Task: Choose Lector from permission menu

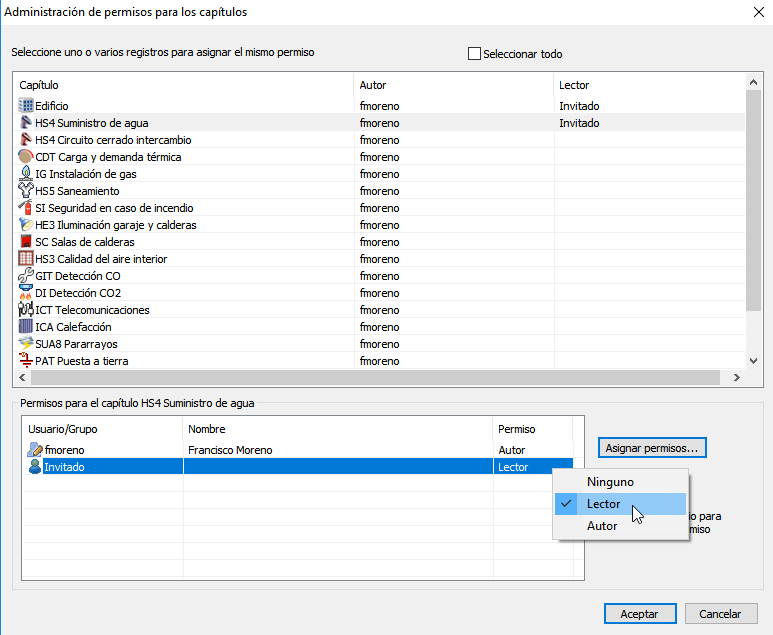Action: pos(621,504)
